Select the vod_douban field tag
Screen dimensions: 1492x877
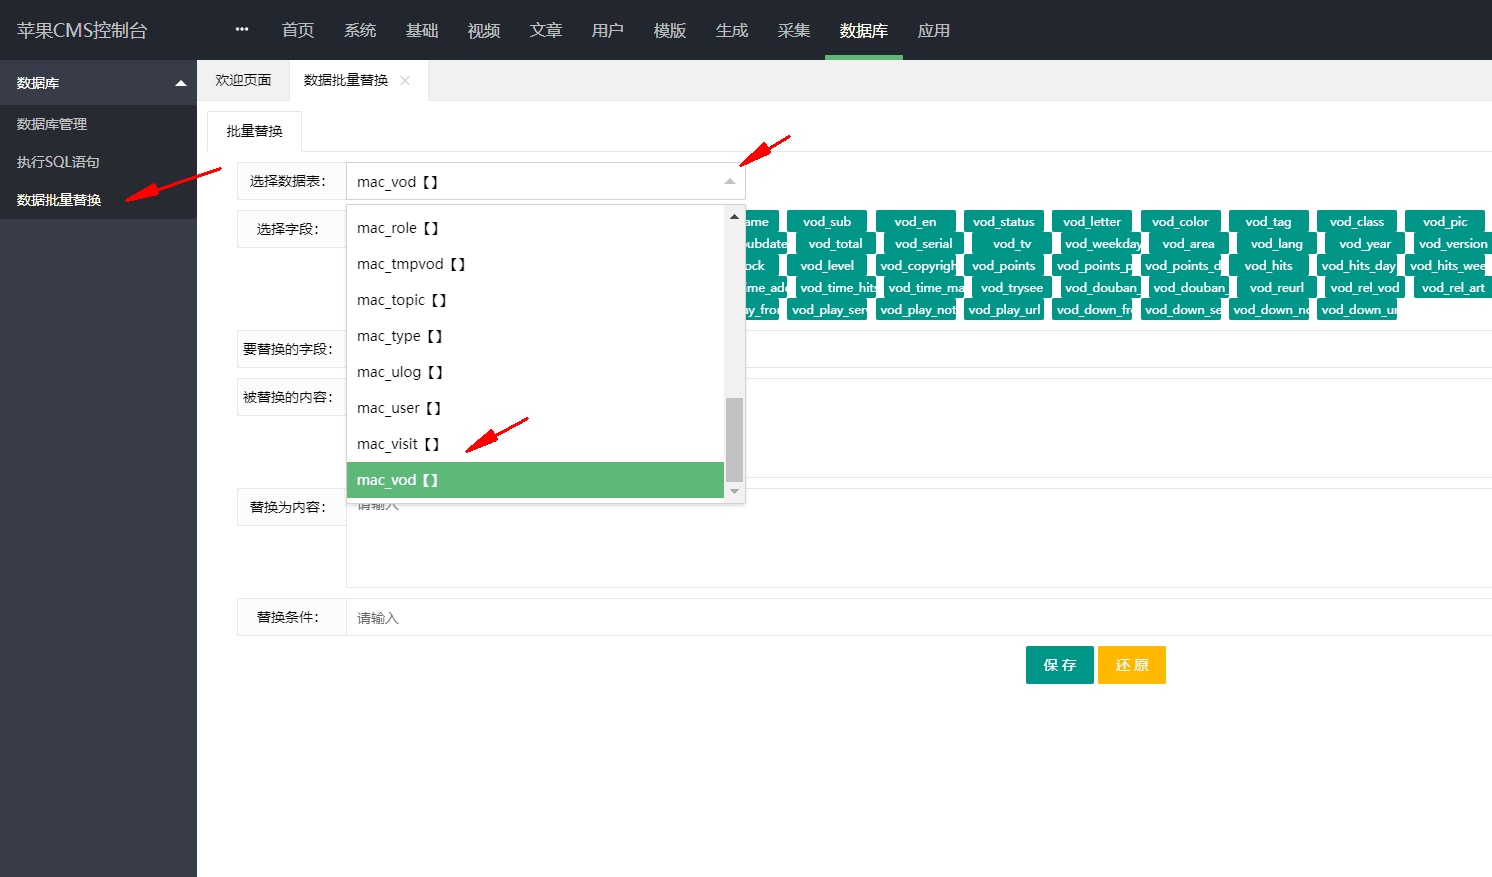[x=1100, y=288]
